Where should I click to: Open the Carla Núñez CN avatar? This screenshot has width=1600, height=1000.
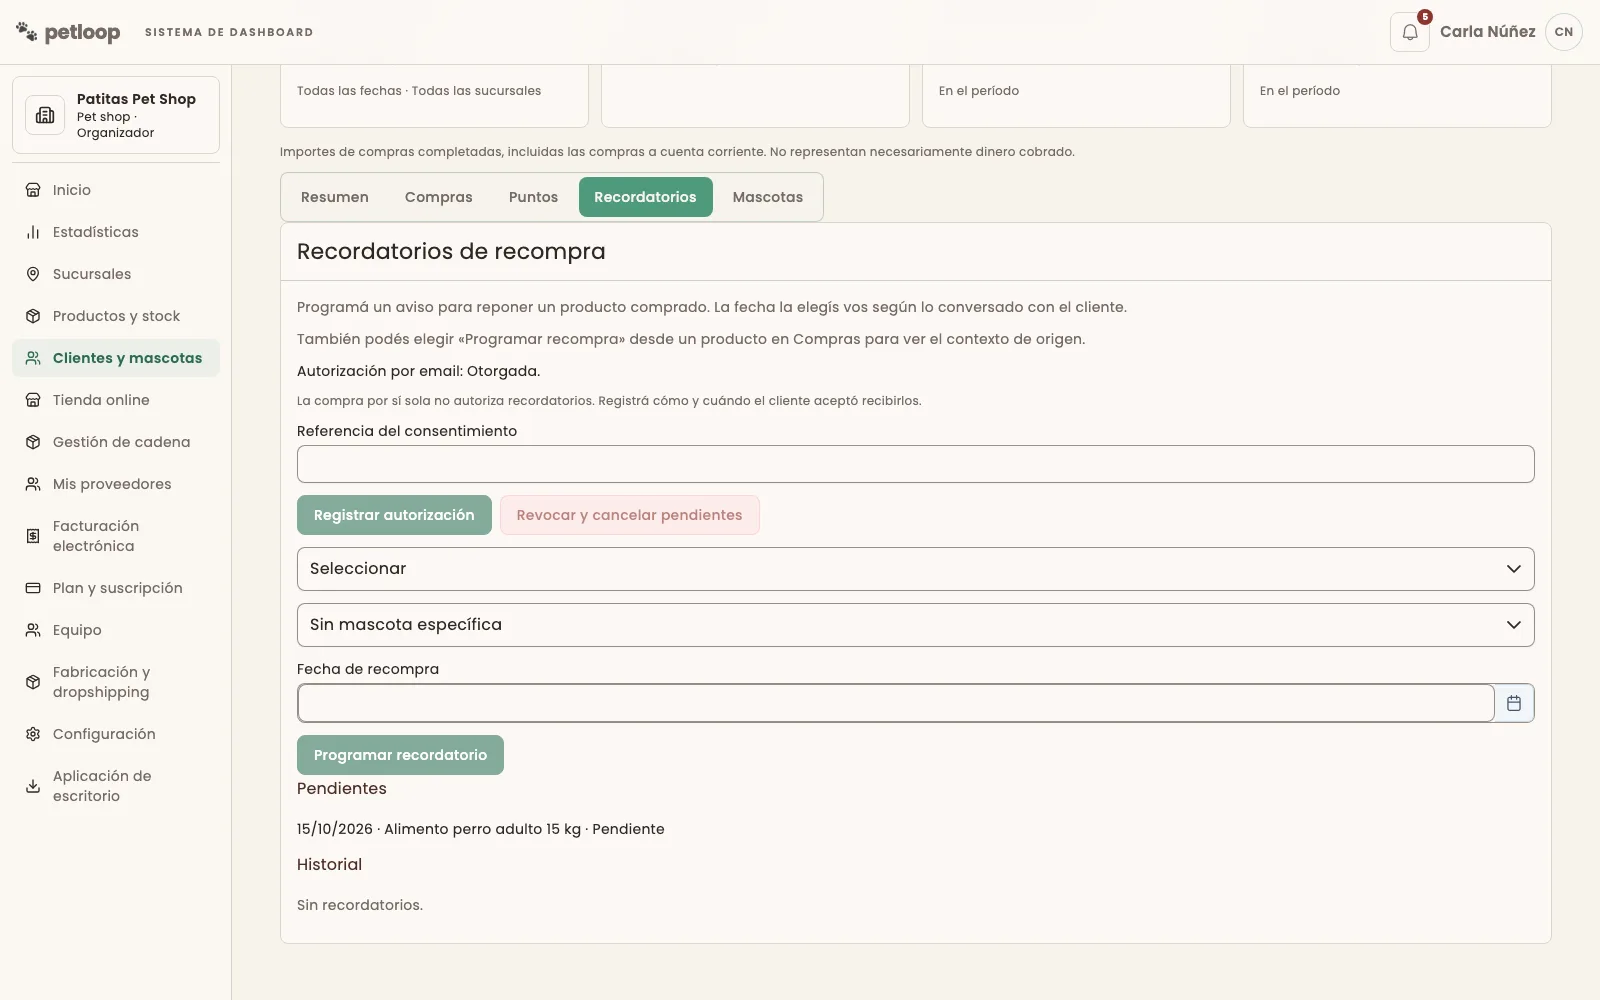[x=1564, y=32]
